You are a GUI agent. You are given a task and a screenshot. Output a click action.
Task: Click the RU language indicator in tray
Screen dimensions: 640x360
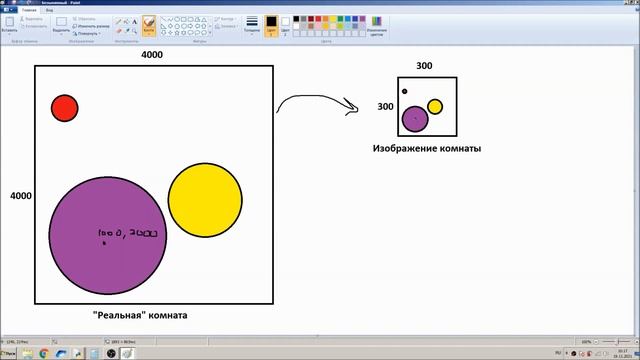558,353
